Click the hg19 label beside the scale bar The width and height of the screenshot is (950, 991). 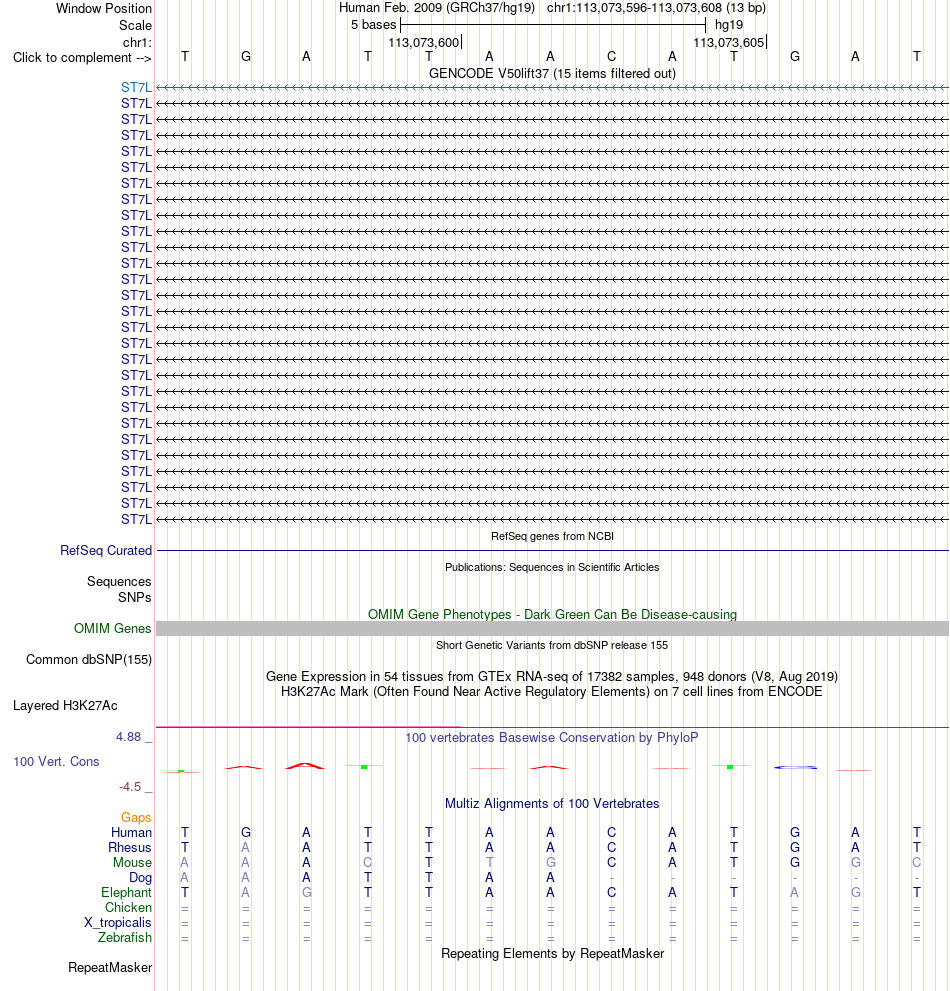tap(729, 25)
